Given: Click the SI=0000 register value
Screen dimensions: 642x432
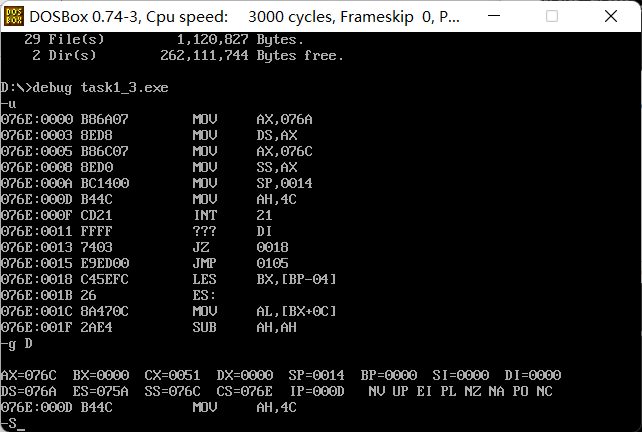Looking at the screenshot, I should pyautogui.click(x=461, y=375).
